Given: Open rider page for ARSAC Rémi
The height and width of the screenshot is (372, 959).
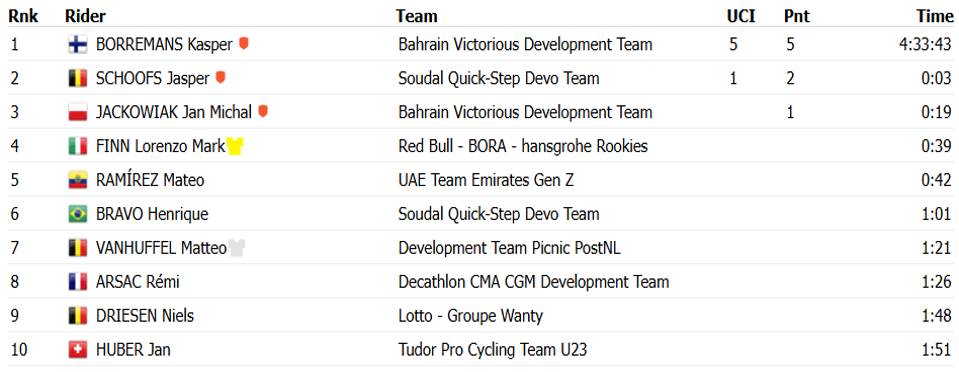Looking at the screenshot, I should pos(138,282).
